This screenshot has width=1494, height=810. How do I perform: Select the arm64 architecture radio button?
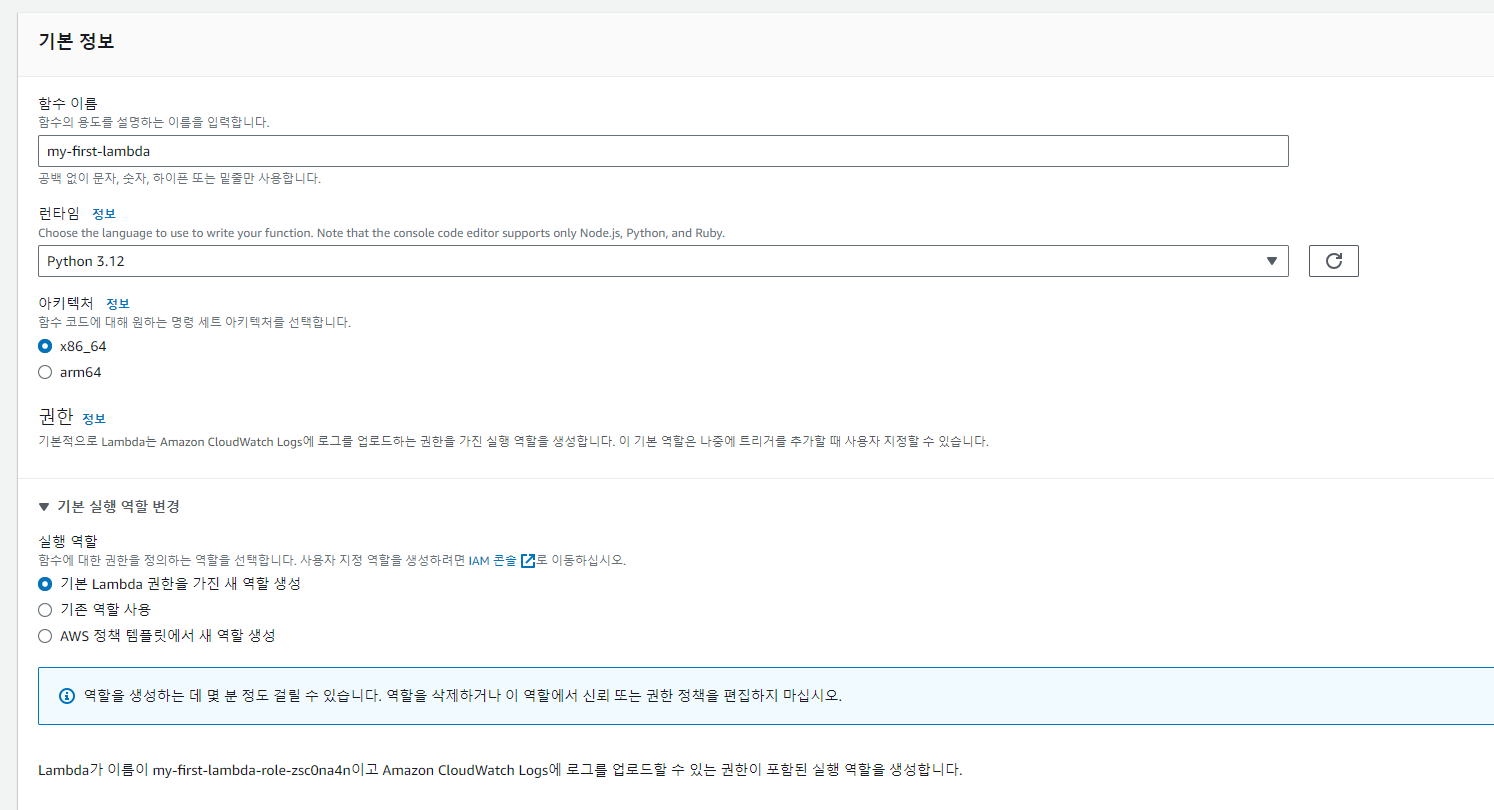pyautogui.click(x=45, y=372)
